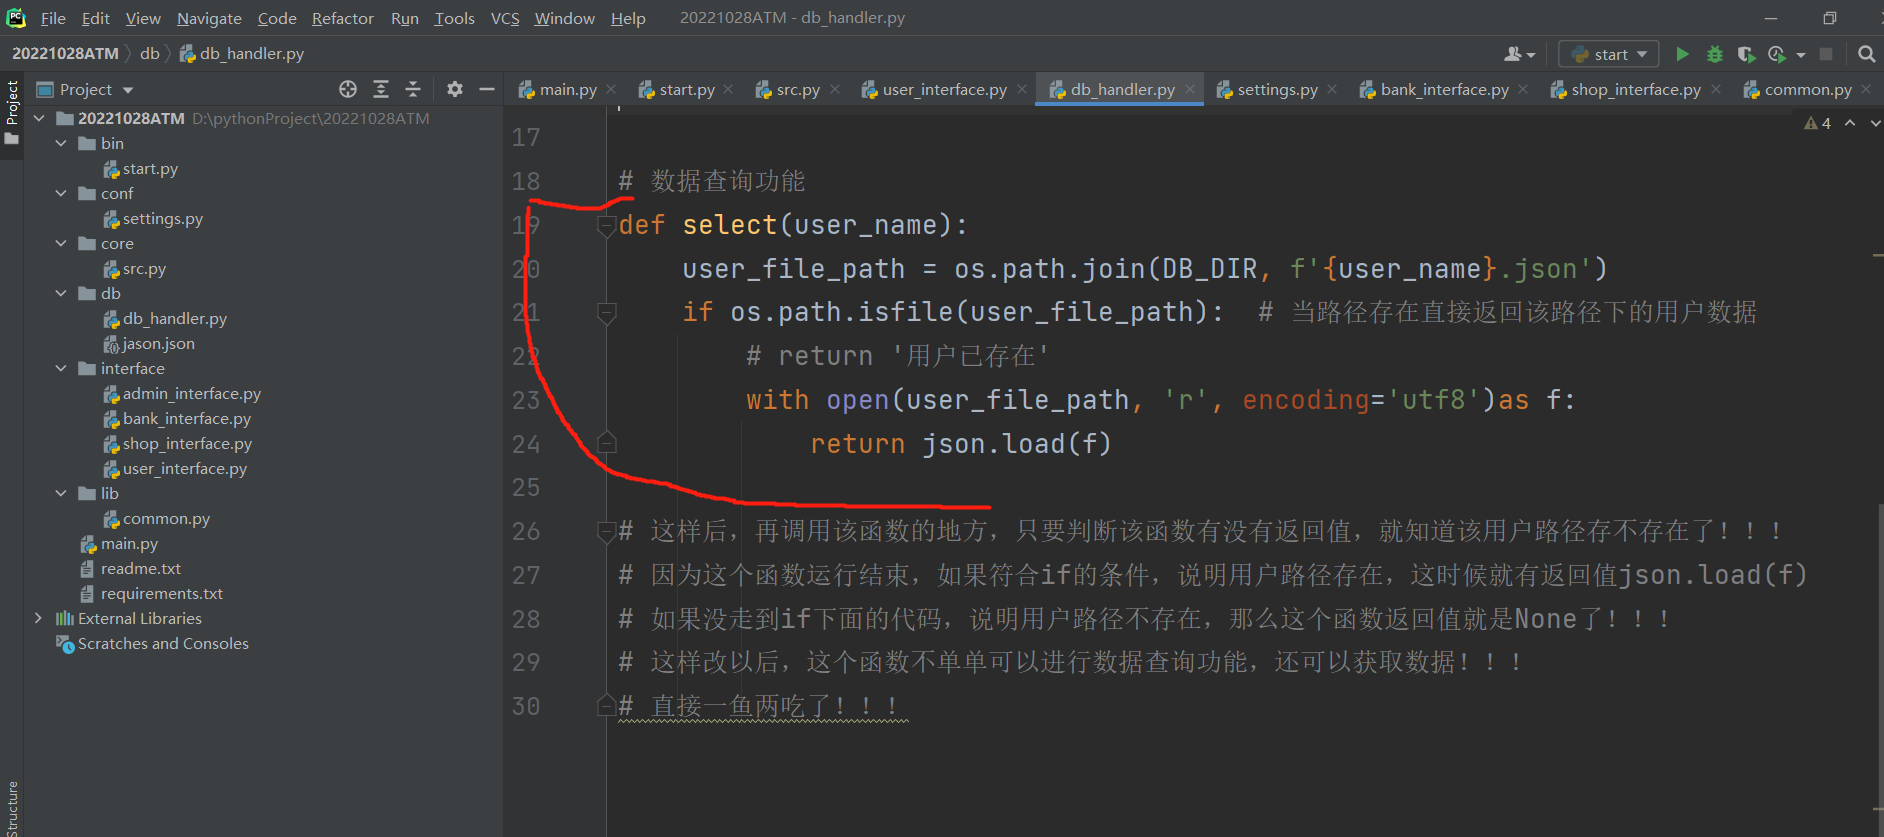Open the Tools menu
Image resolution: width=1884 pixels, height=837 pixels.
(454, 18)
